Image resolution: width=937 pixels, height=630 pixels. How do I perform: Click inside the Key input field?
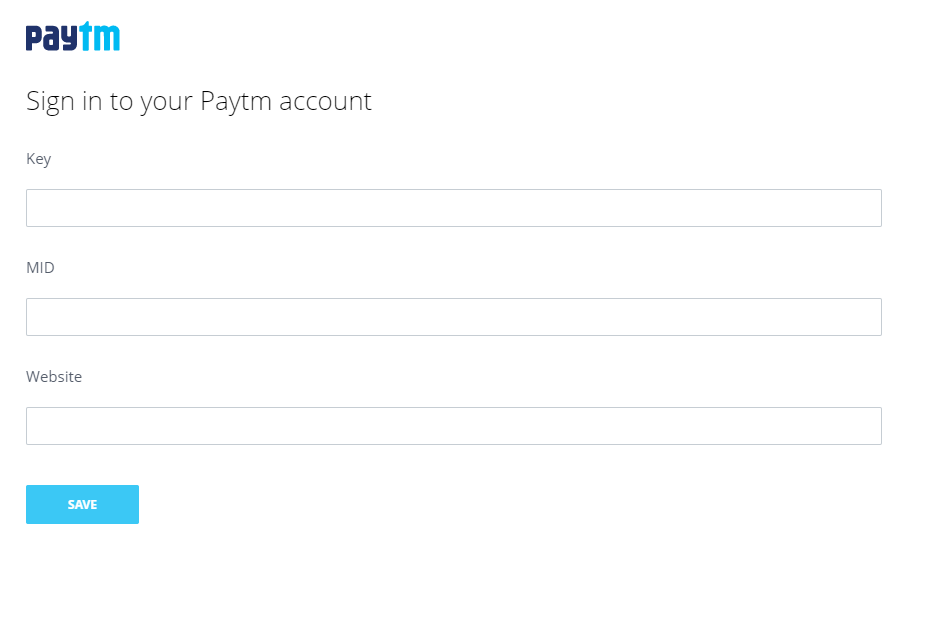453,207
